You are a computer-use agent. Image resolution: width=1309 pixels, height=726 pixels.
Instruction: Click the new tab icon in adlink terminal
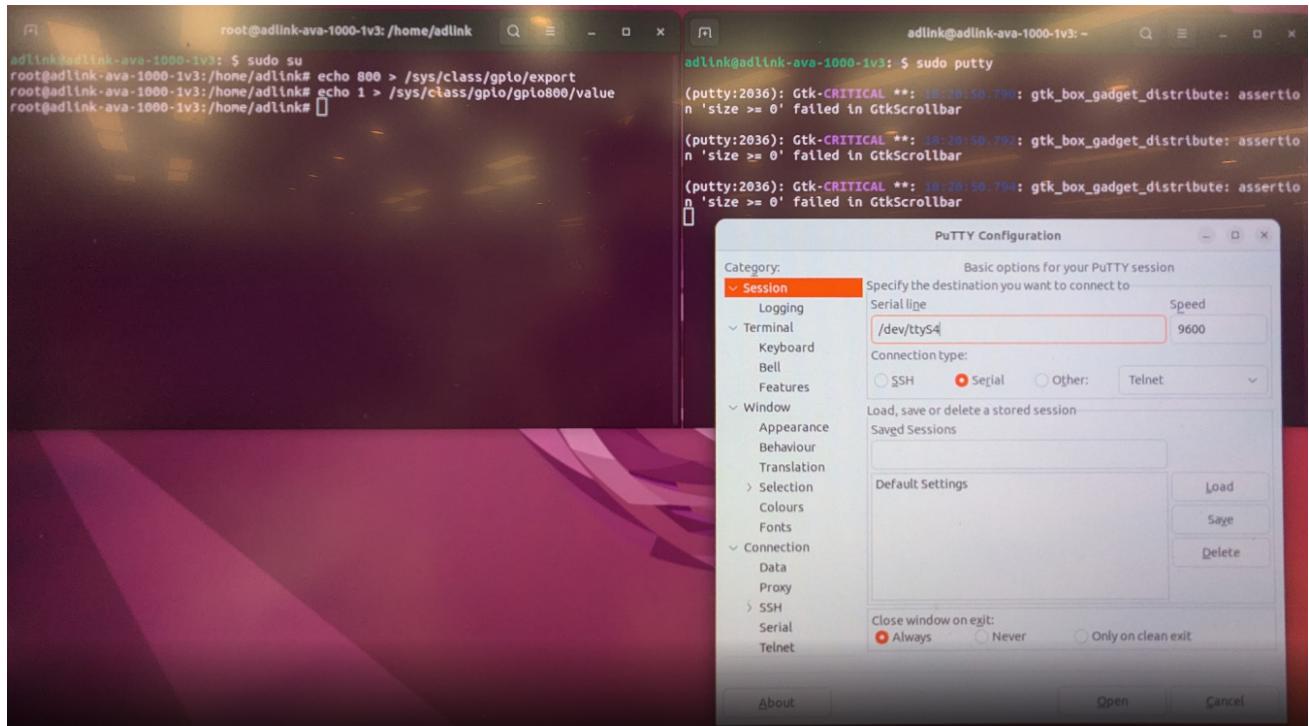point(704,32)
